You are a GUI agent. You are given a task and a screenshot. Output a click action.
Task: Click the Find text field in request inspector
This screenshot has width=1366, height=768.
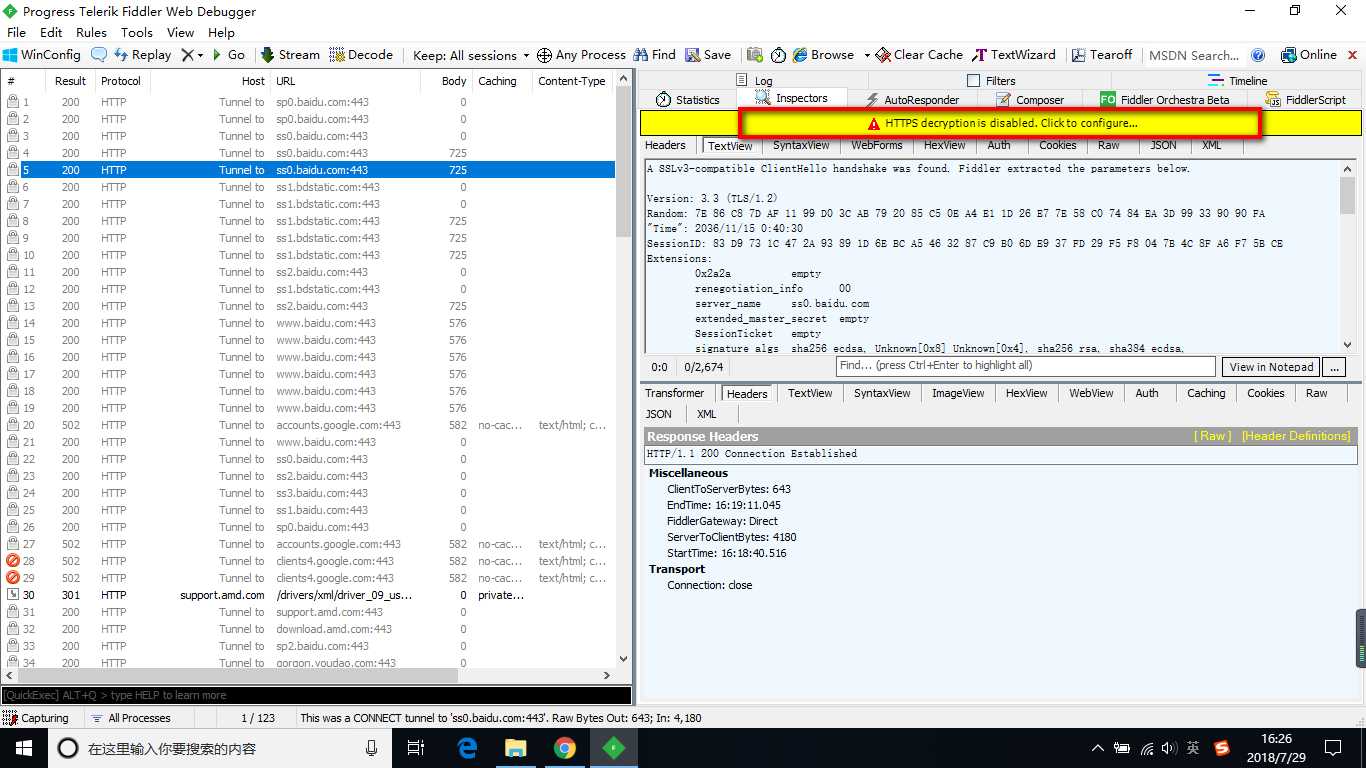[1026, 366]
